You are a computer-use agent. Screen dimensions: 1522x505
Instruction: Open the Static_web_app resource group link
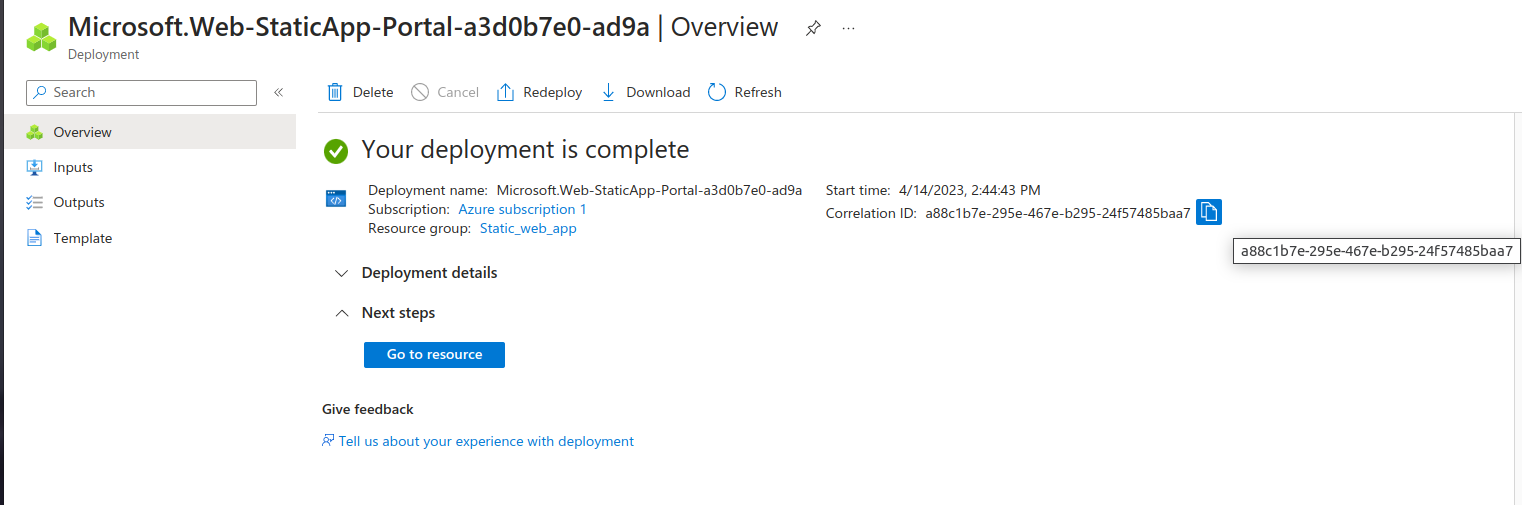[528, 228]
